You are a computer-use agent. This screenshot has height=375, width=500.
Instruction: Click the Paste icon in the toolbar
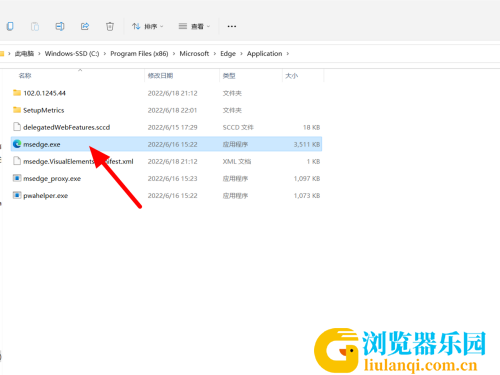(x=35, y=26)
